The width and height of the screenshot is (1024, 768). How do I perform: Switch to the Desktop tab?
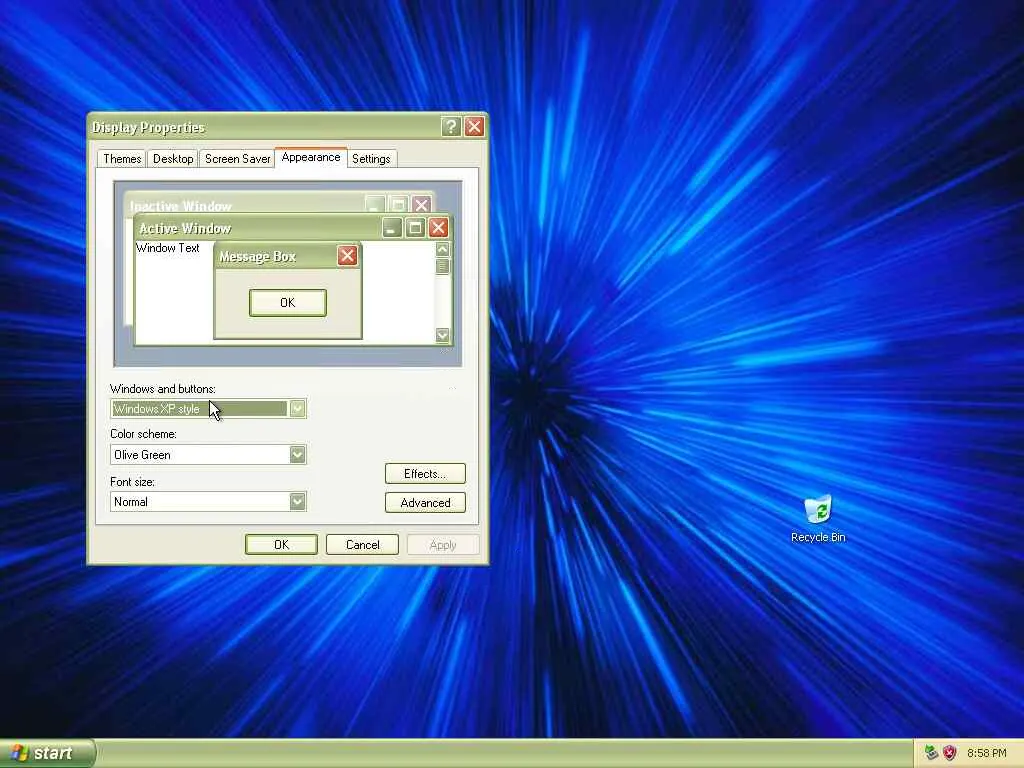[173, 159]
